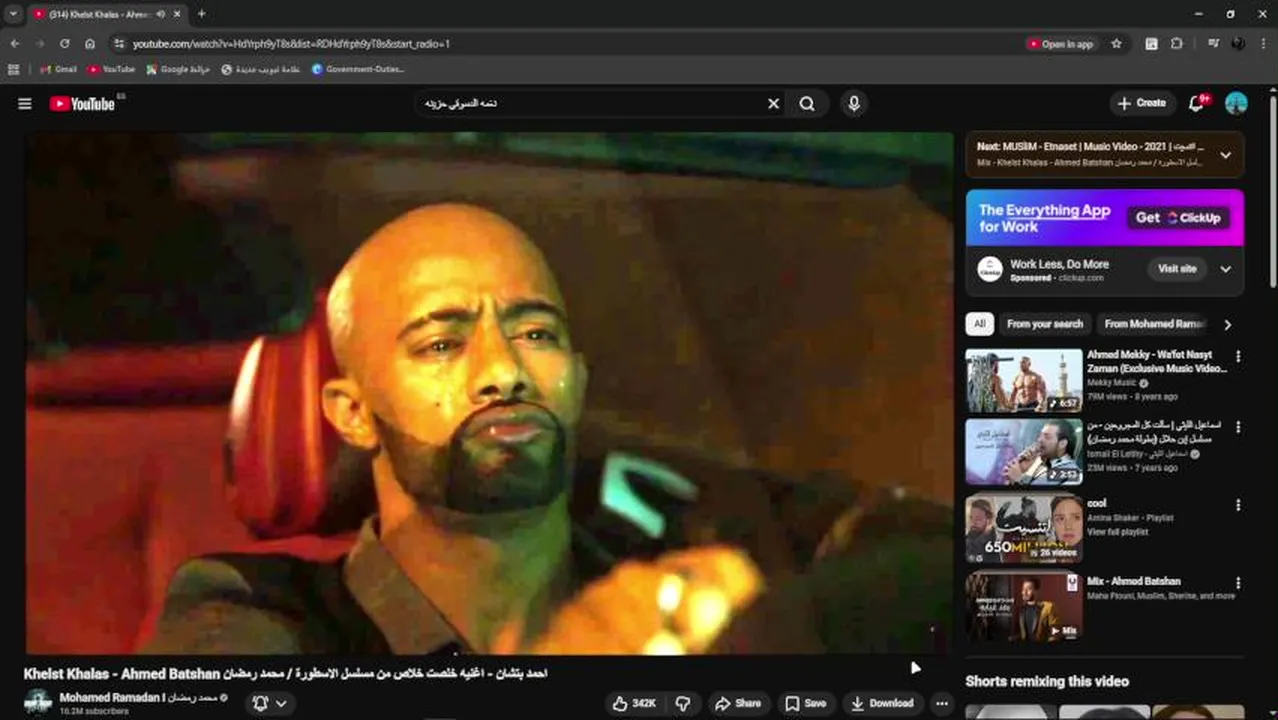
Task: Open Mix - Ahmed Batshan thumbnail
Action: coord(1023,605)
